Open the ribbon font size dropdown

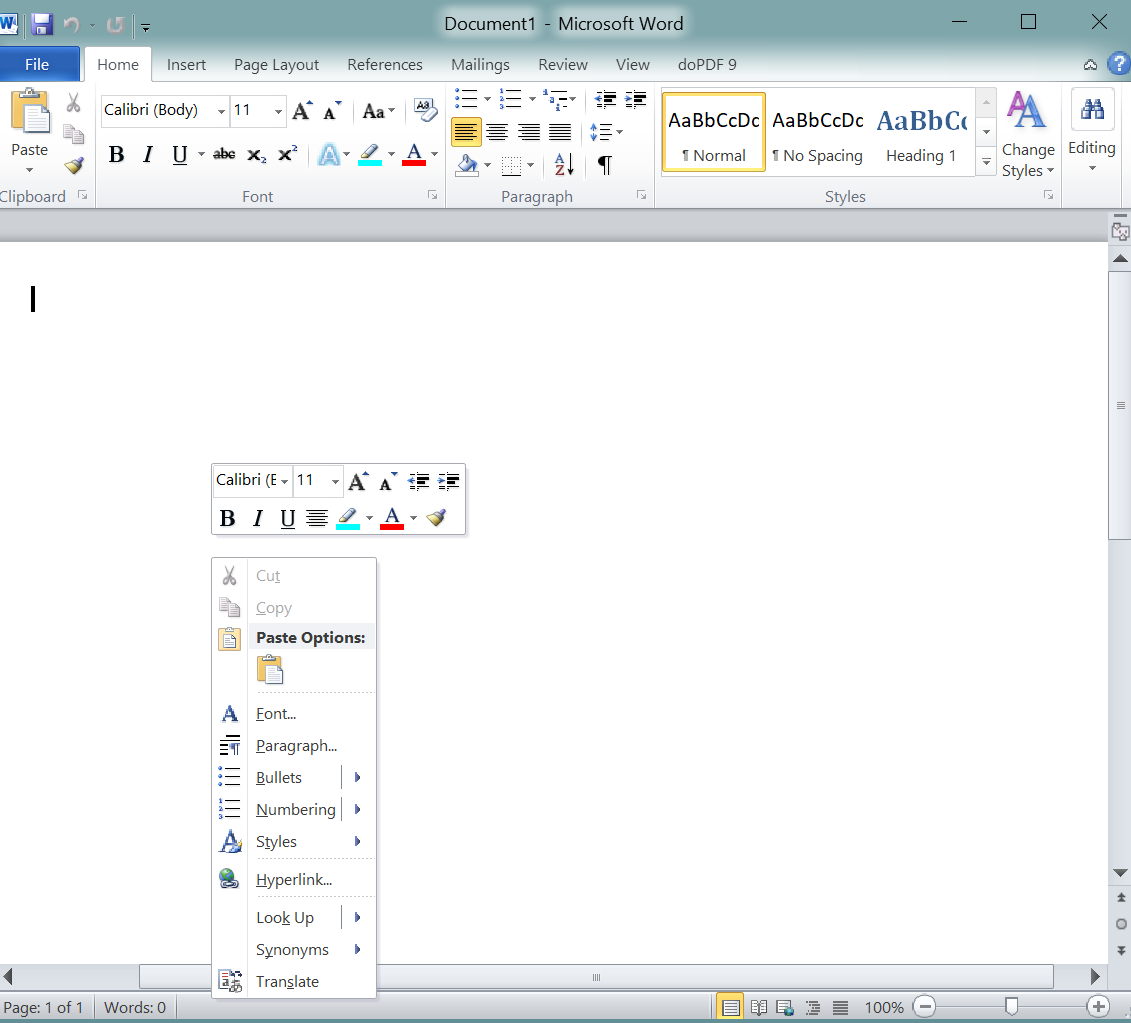coord(278,111)
